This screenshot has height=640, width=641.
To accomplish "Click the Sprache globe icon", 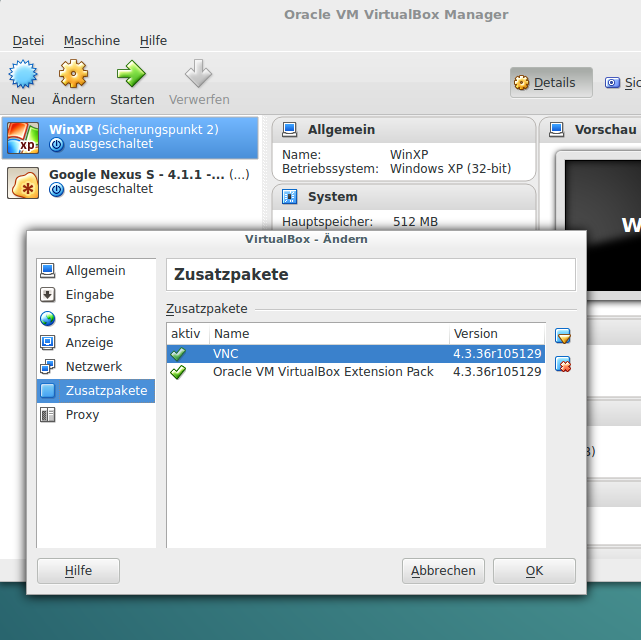I will click(x=48, y=319).
